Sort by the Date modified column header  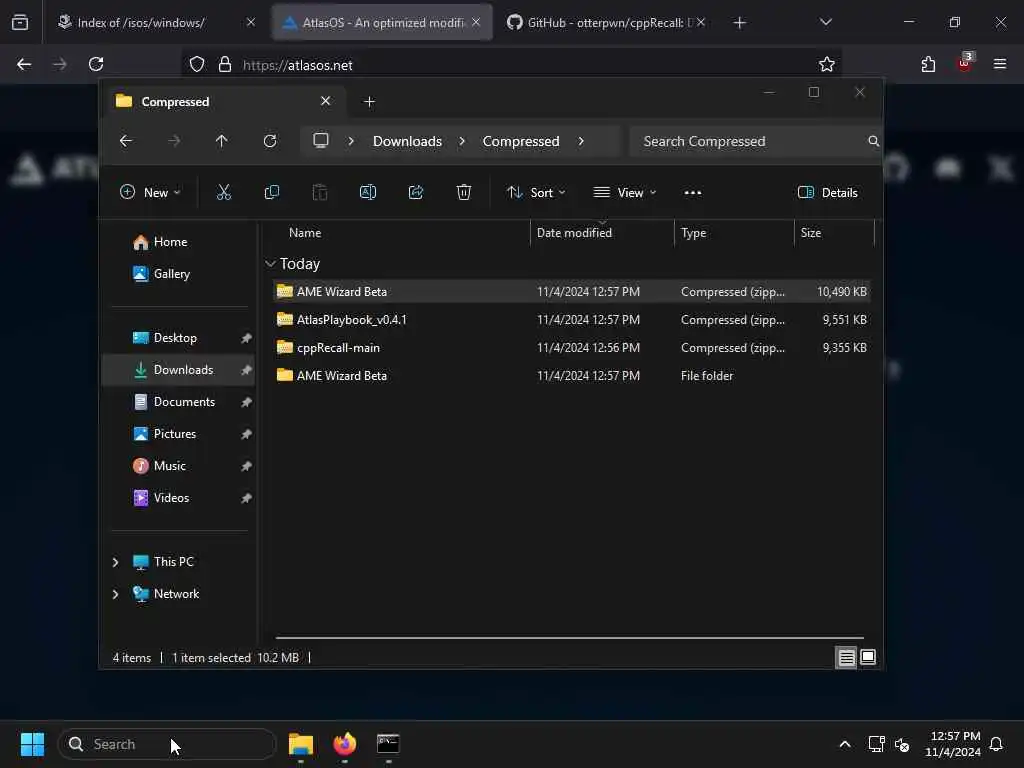(574, 232)
